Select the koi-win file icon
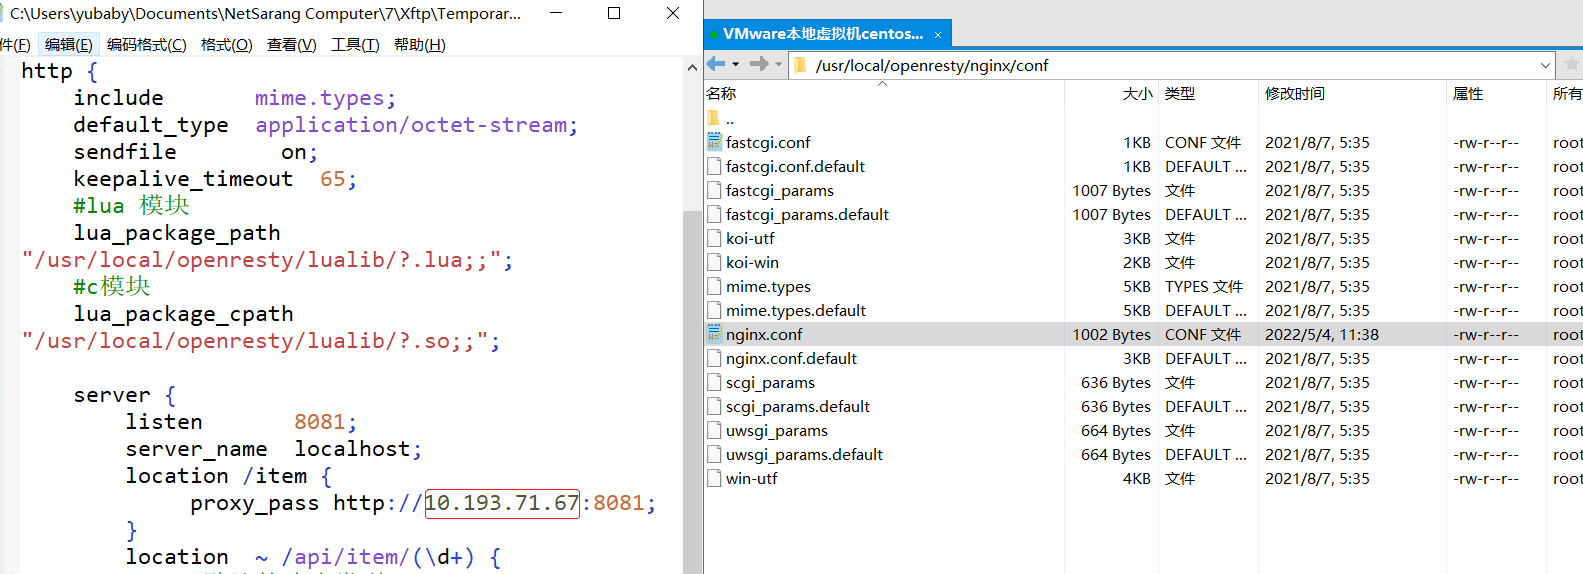The image size is (1583, 574). pos(714,262)
